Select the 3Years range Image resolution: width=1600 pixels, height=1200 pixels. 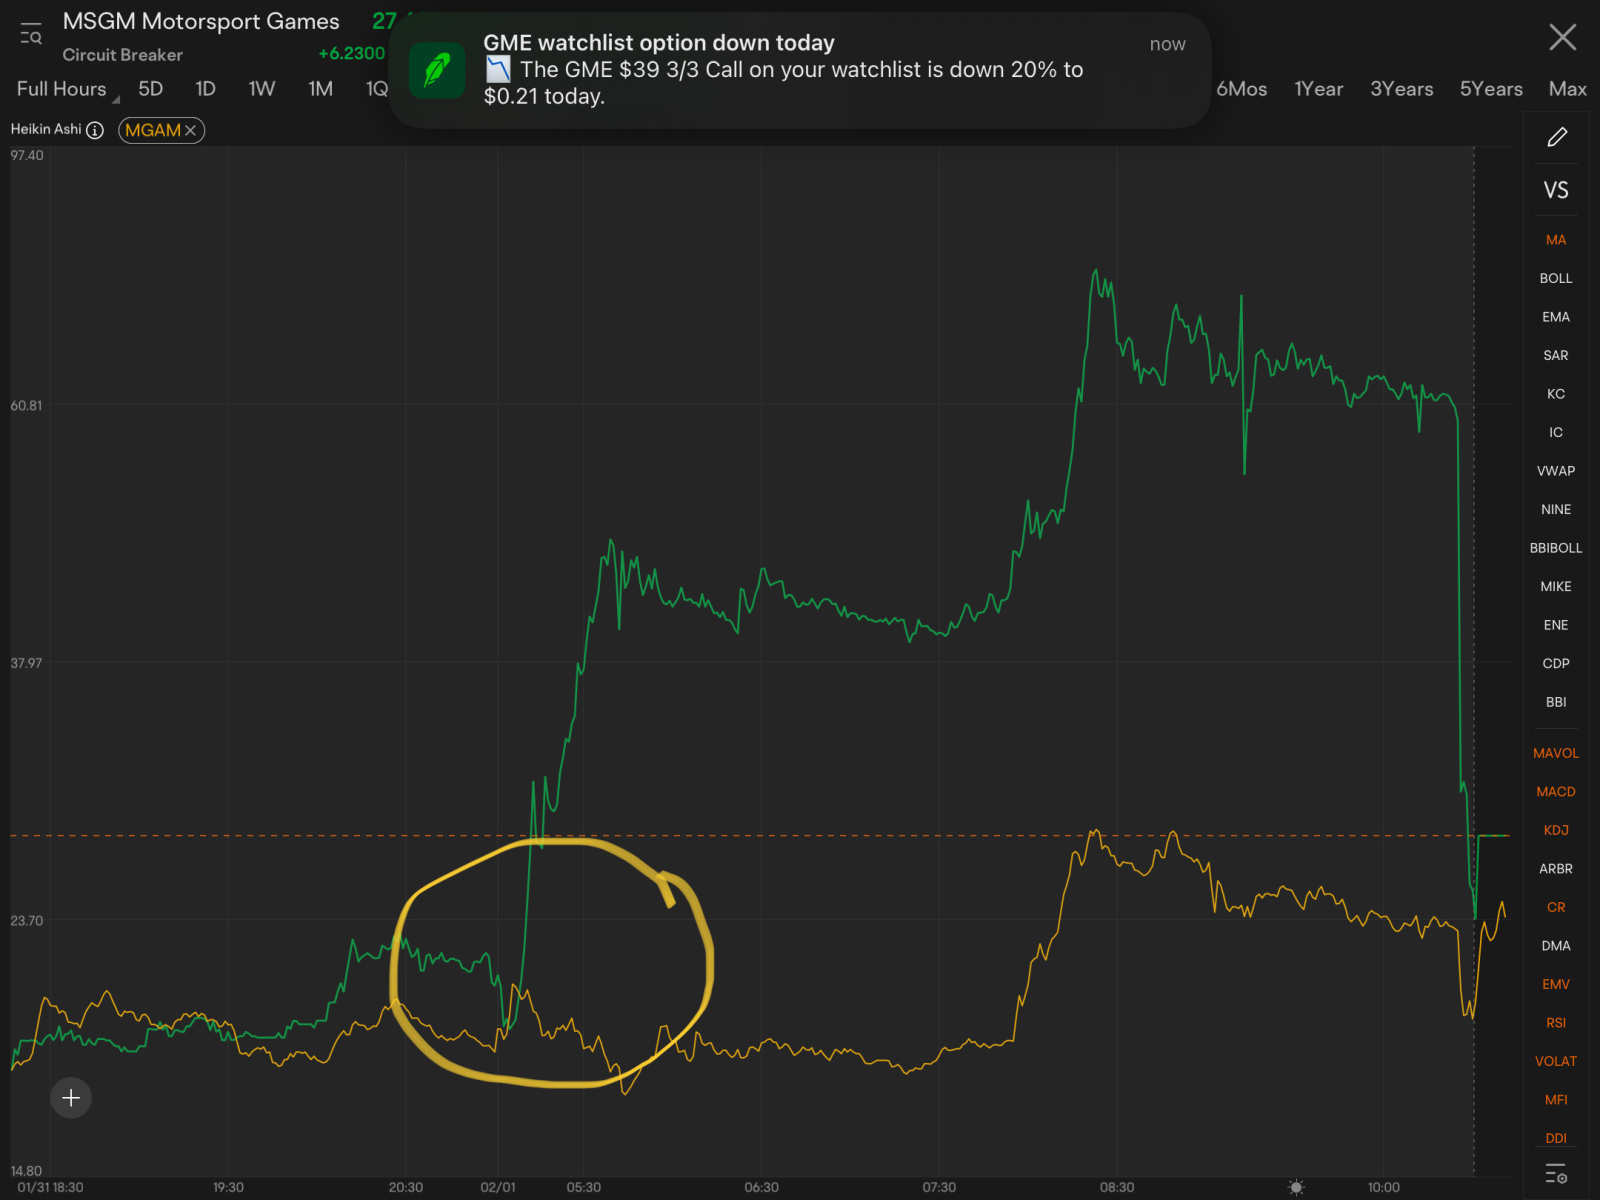[x=1401, y=89]
